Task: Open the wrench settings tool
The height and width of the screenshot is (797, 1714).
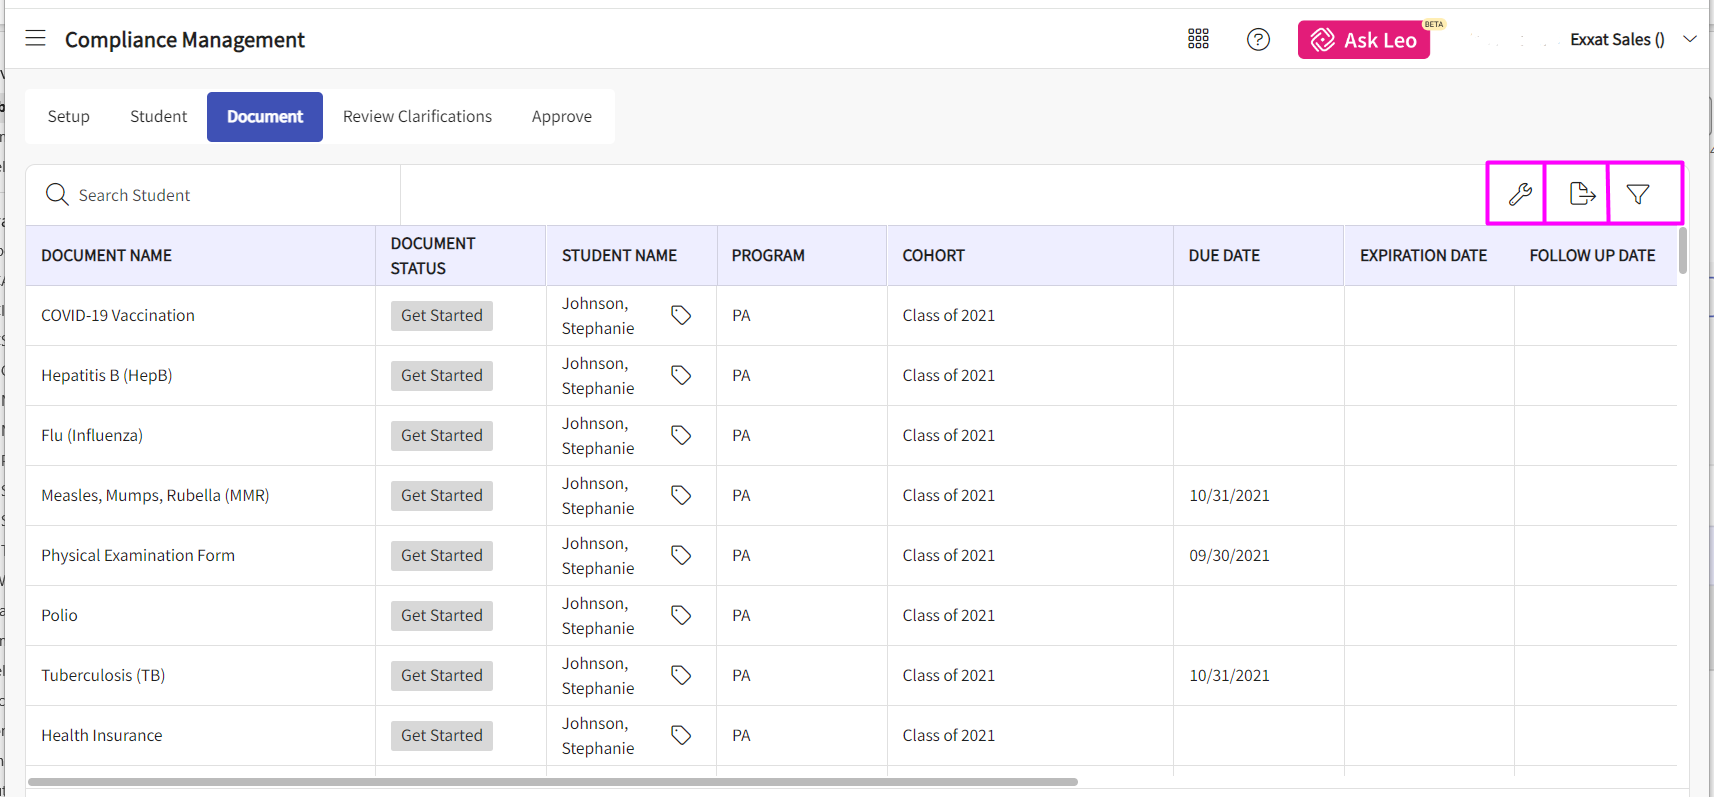Action: pyautogui.click(x=1519, y=194)
